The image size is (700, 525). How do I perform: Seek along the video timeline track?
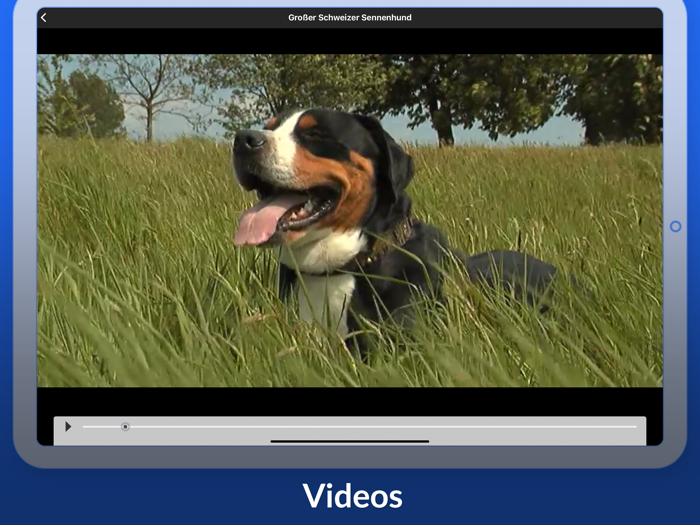pos(359,427)
